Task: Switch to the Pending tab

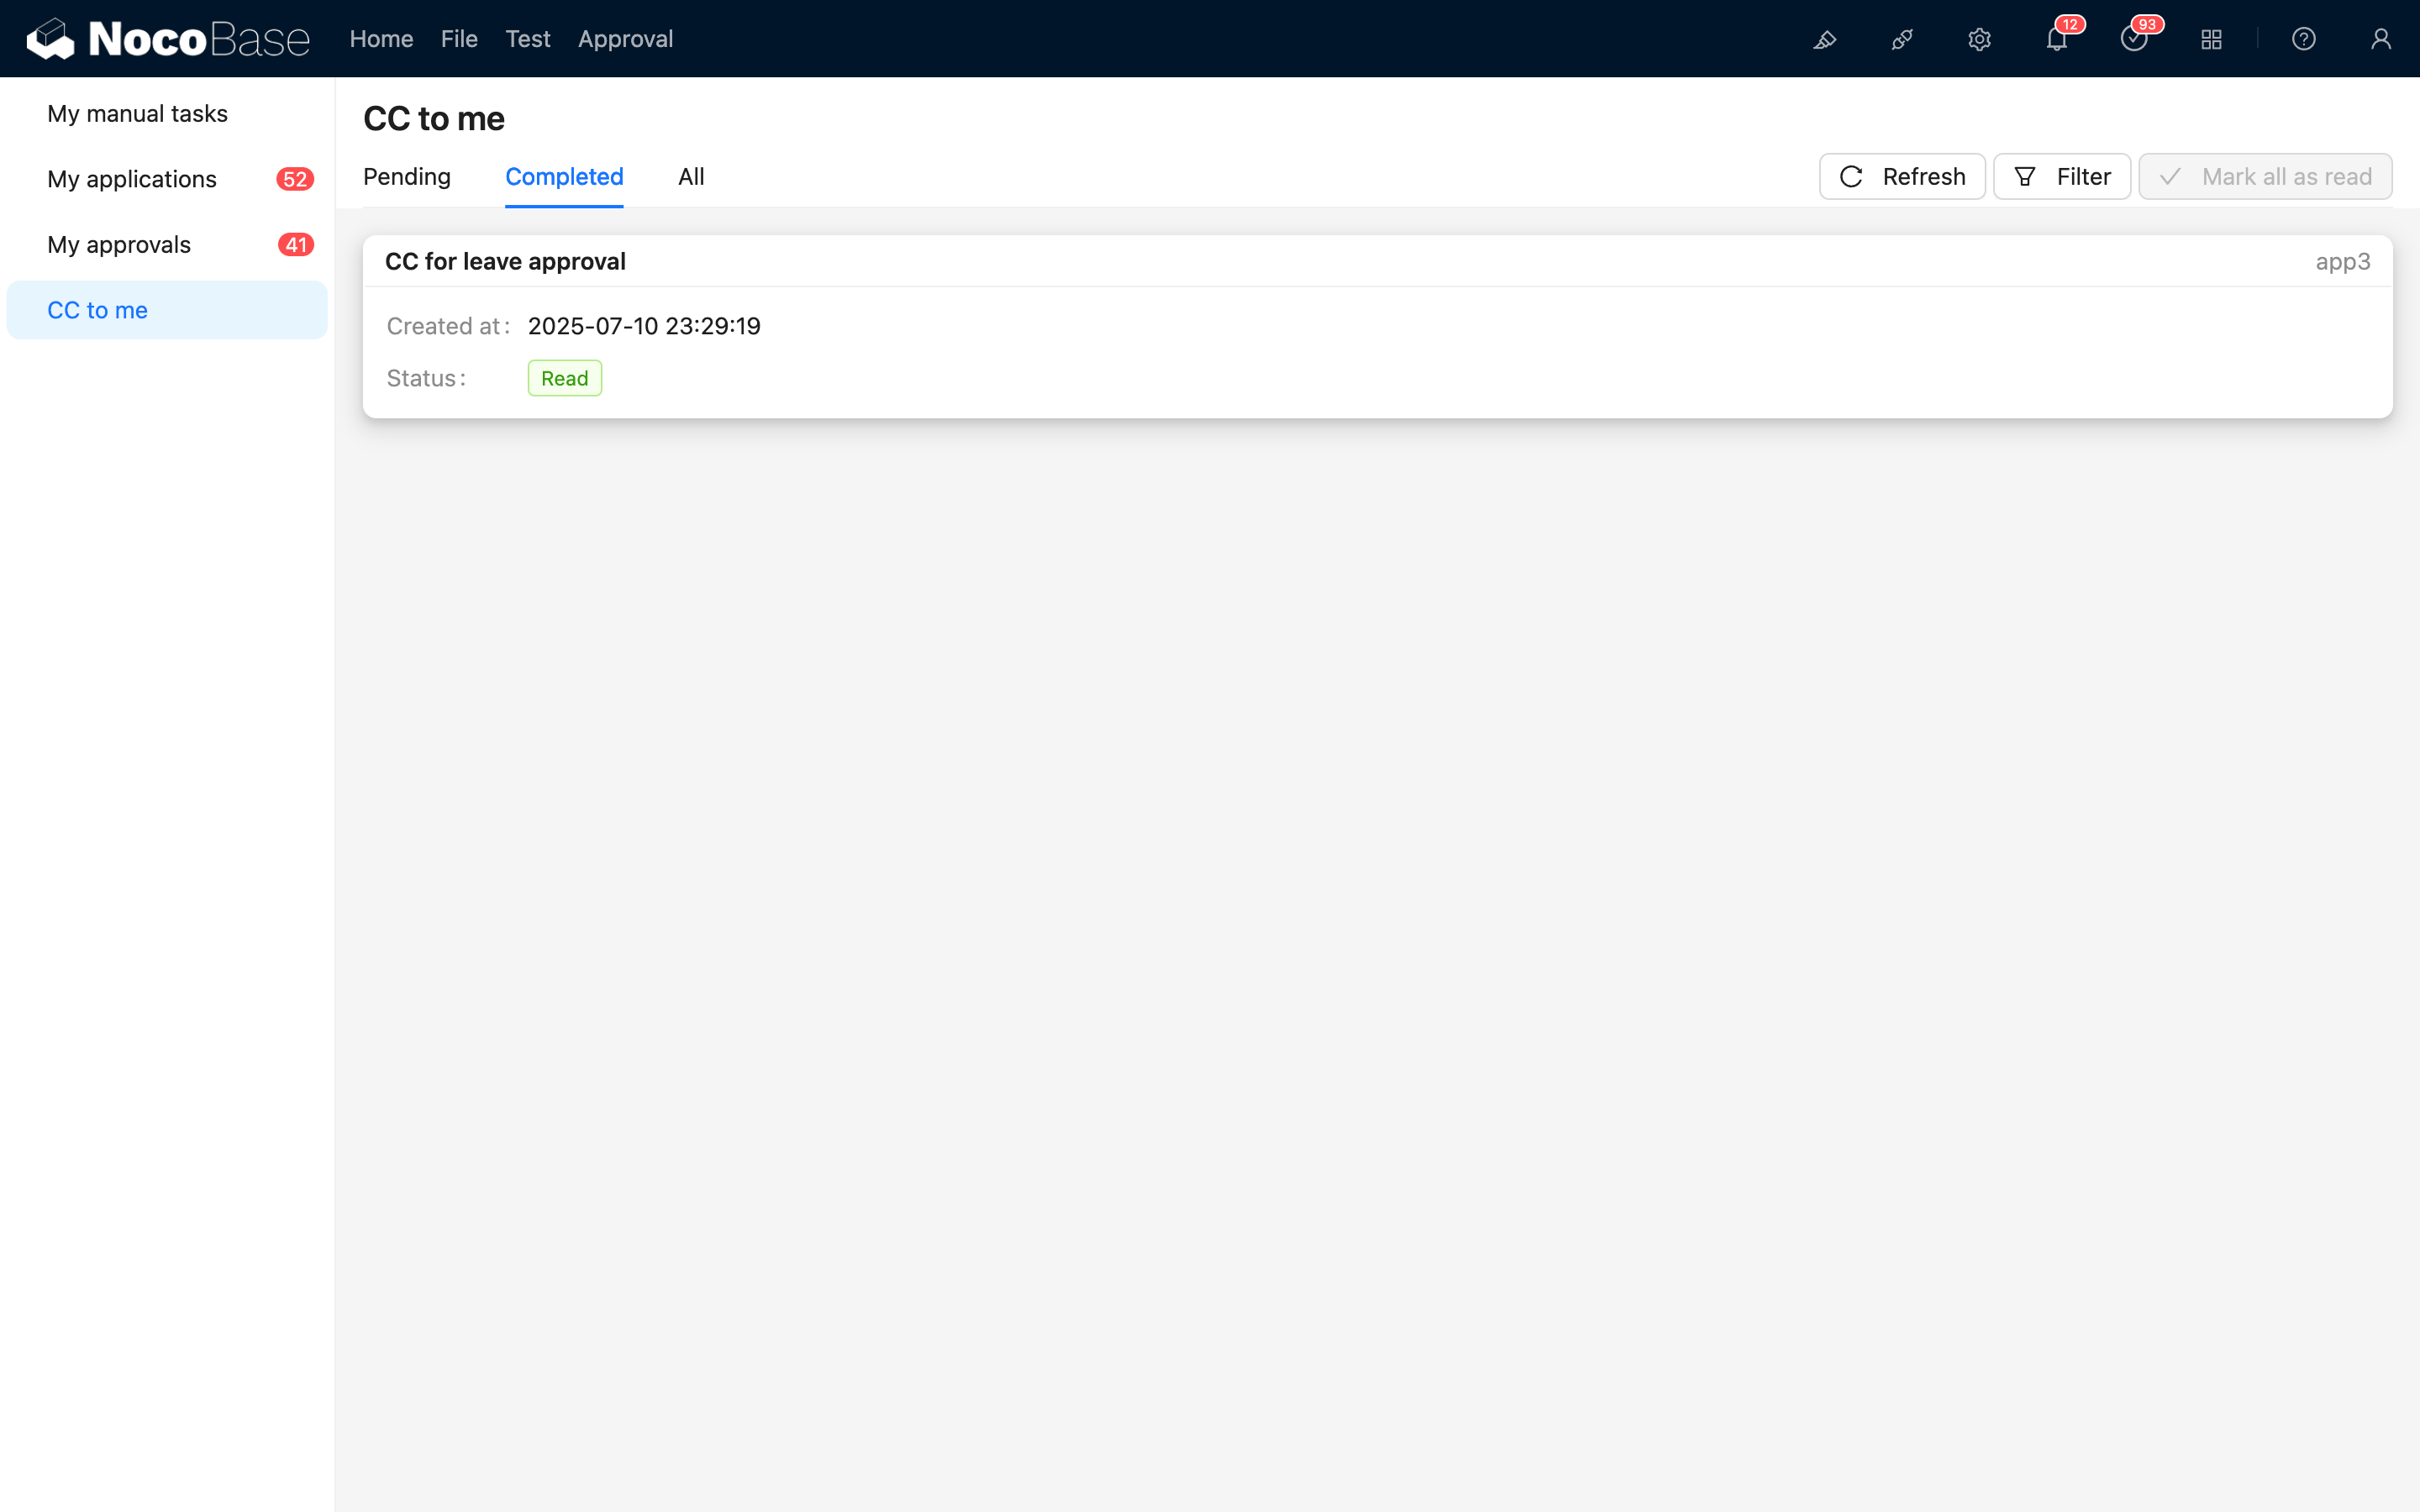Action: coord(406,177)
